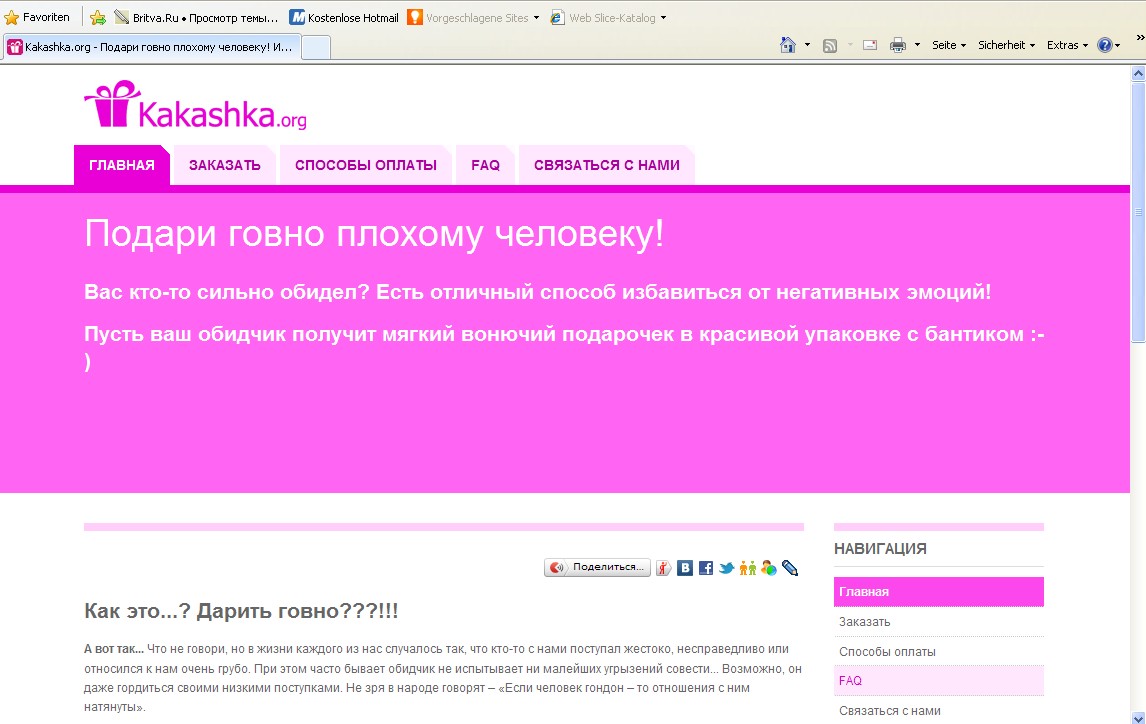This screenshot has width=1146, height=724.
Task: Click the vertical page scrollbar thumb
Action: click(x=1138, y=210)
